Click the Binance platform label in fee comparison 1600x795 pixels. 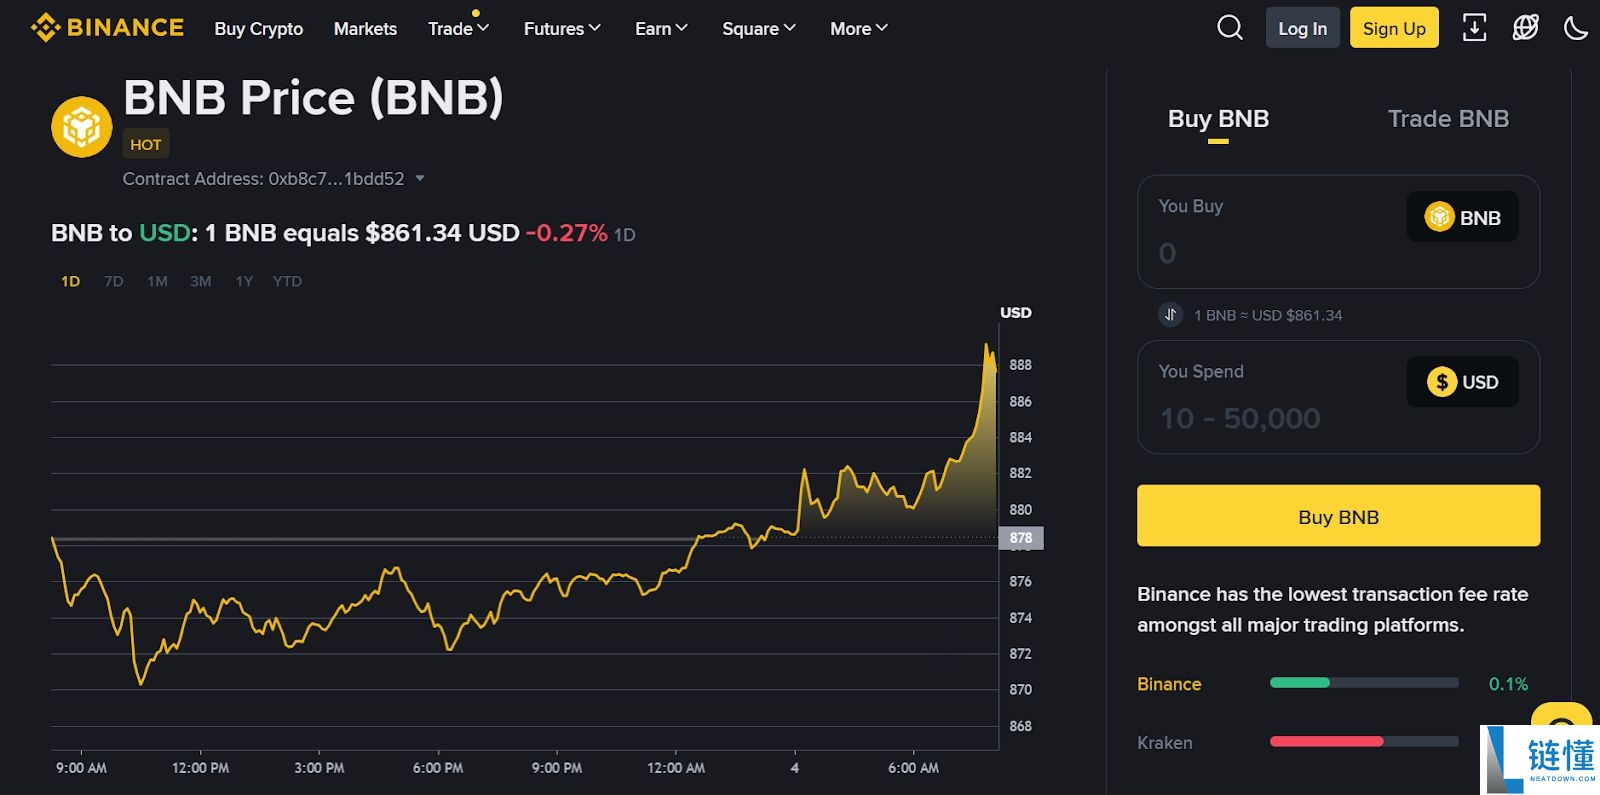pos(1169,684)
